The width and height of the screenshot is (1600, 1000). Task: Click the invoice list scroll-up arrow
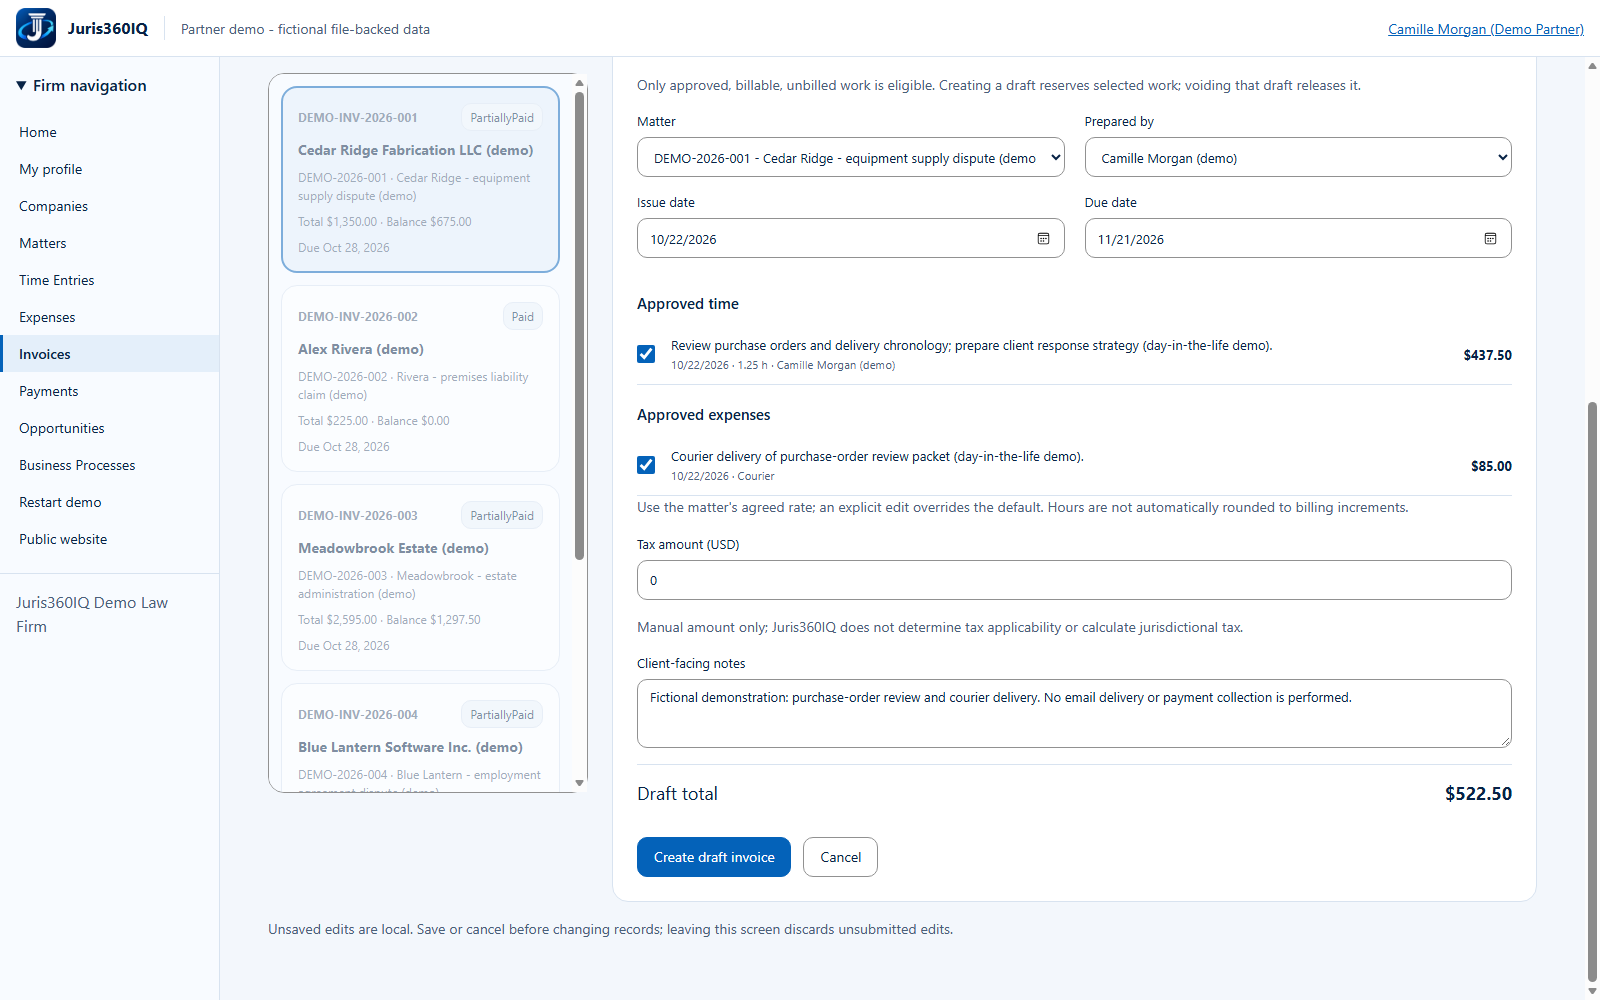pyautogui.click(x=579, y=83)
